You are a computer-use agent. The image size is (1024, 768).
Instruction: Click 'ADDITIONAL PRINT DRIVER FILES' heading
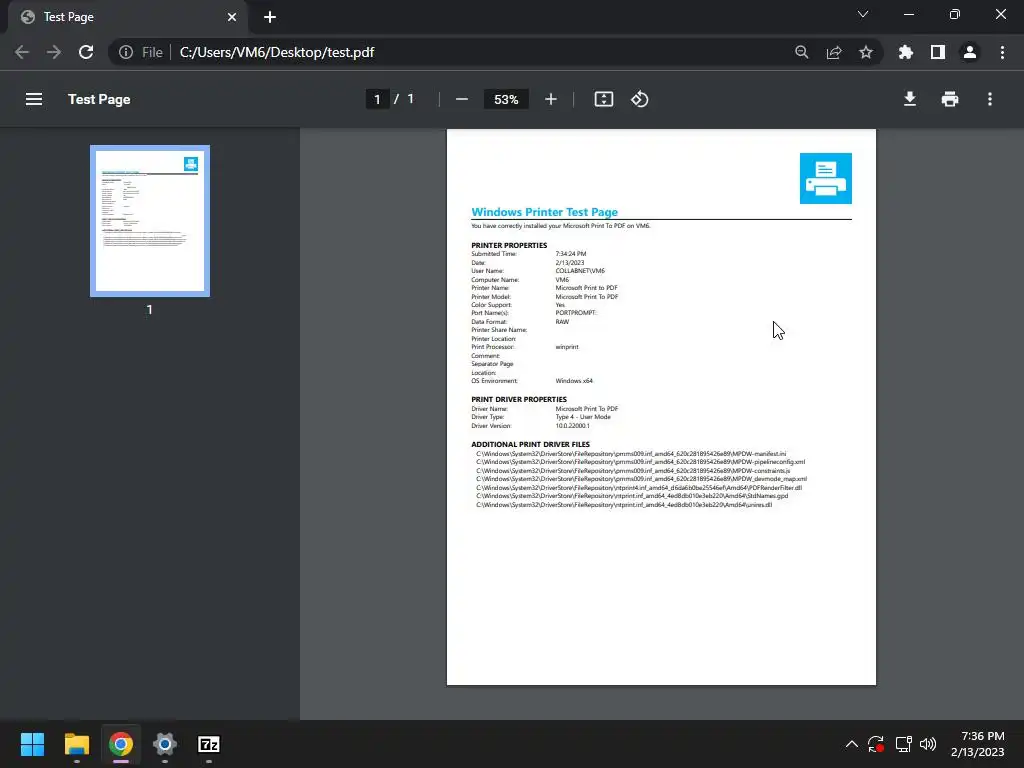[x=530, y=444]
